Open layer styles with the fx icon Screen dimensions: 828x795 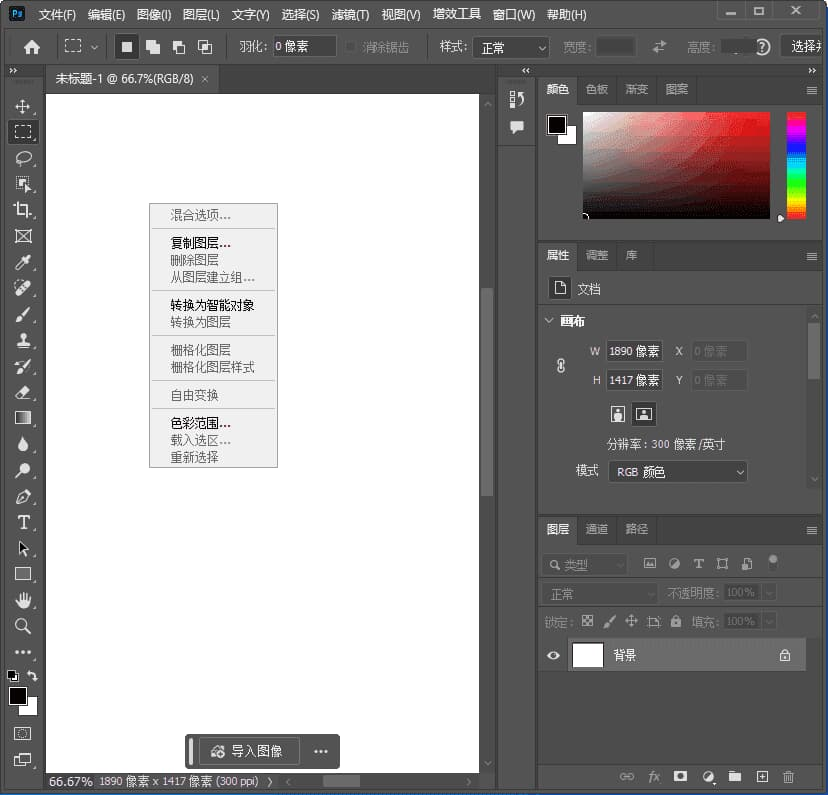(x=654, y=776)
